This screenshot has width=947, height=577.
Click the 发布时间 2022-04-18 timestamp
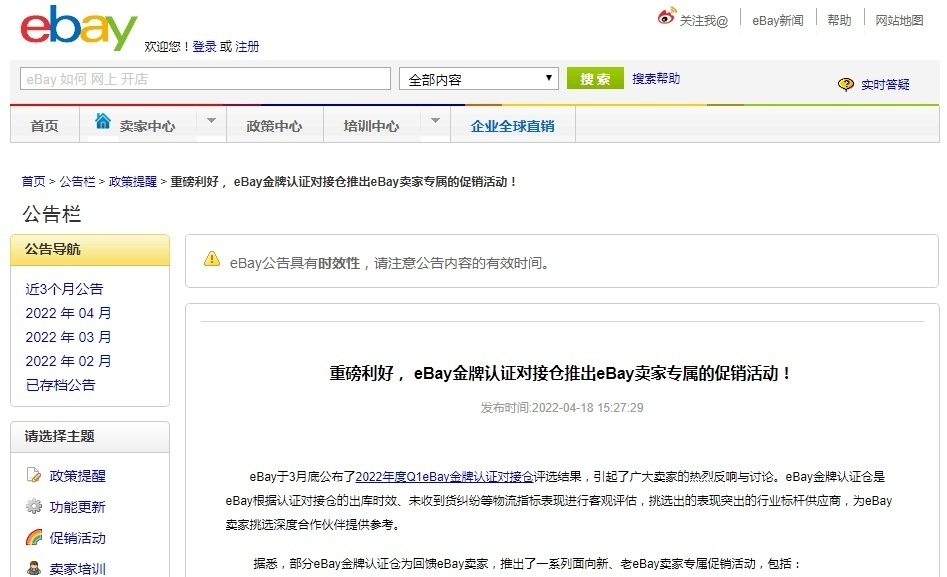pyautogui.click(x=562, y=408)
